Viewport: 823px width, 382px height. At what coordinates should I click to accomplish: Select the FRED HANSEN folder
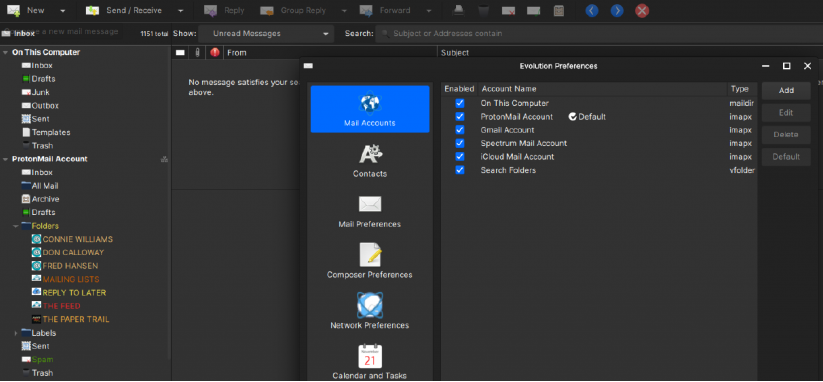(65, 266)
